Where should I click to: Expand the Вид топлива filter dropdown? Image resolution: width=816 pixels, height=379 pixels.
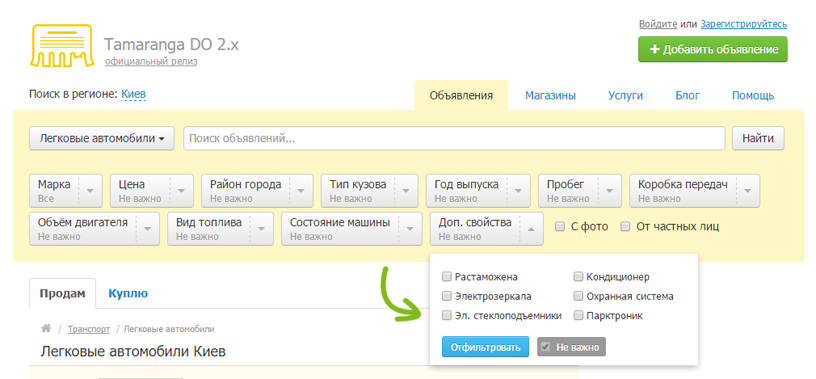click(x=220, y=229)
